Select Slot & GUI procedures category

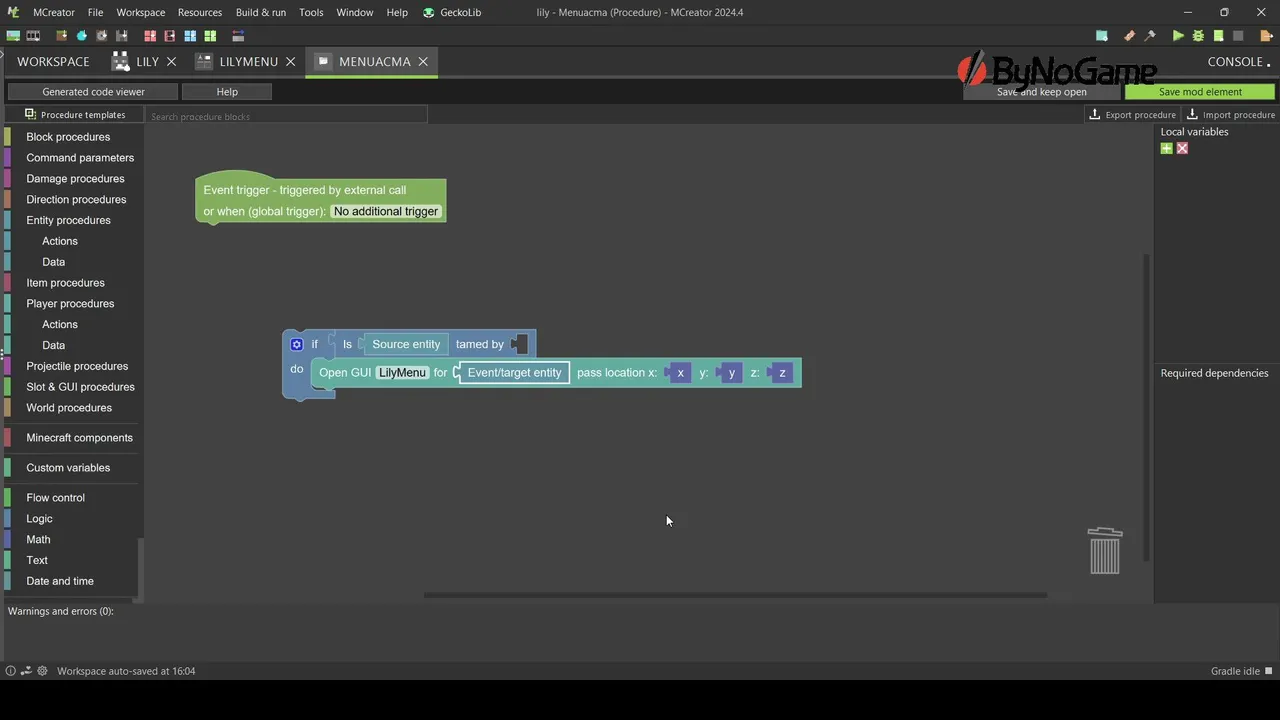80,387
